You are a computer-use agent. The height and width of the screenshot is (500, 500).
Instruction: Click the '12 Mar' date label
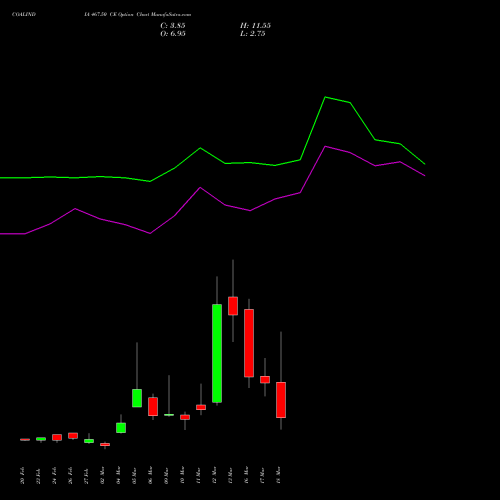point(214,475)
